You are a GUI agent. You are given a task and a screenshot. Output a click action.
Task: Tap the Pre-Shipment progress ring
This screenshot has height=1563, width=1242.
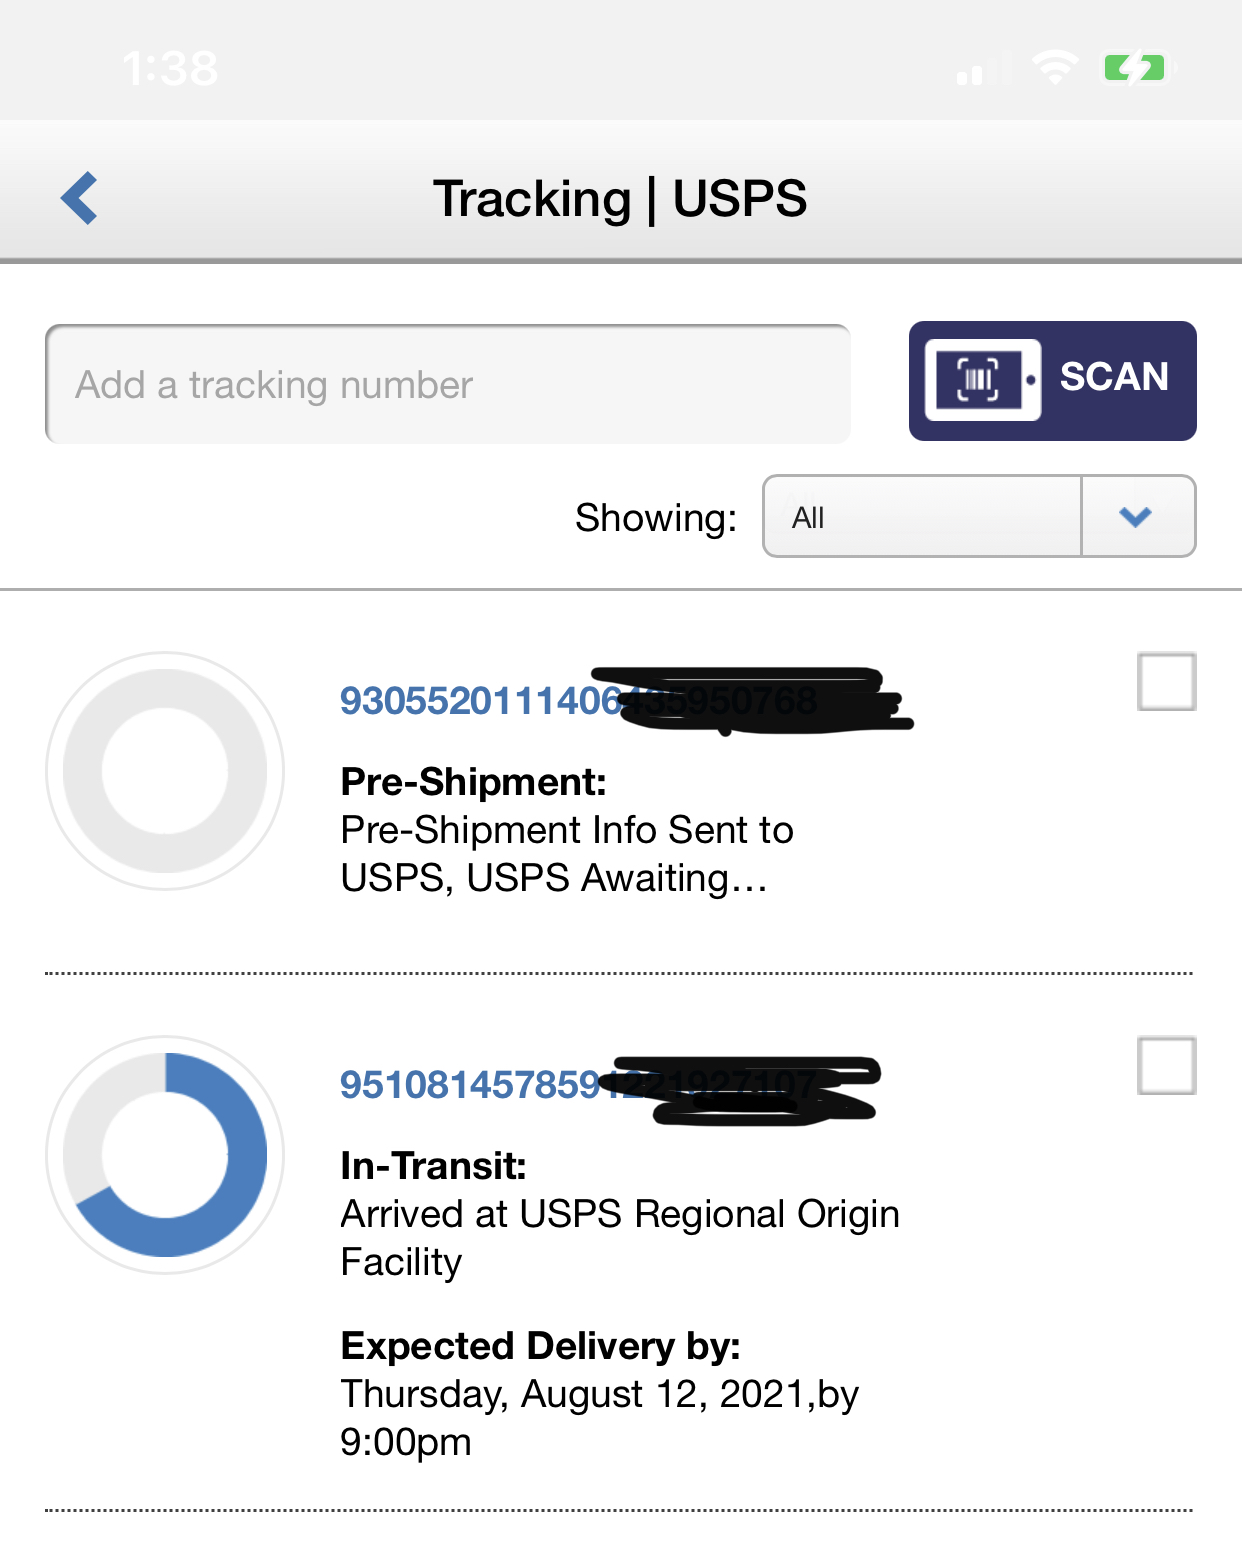coord(163,770)
